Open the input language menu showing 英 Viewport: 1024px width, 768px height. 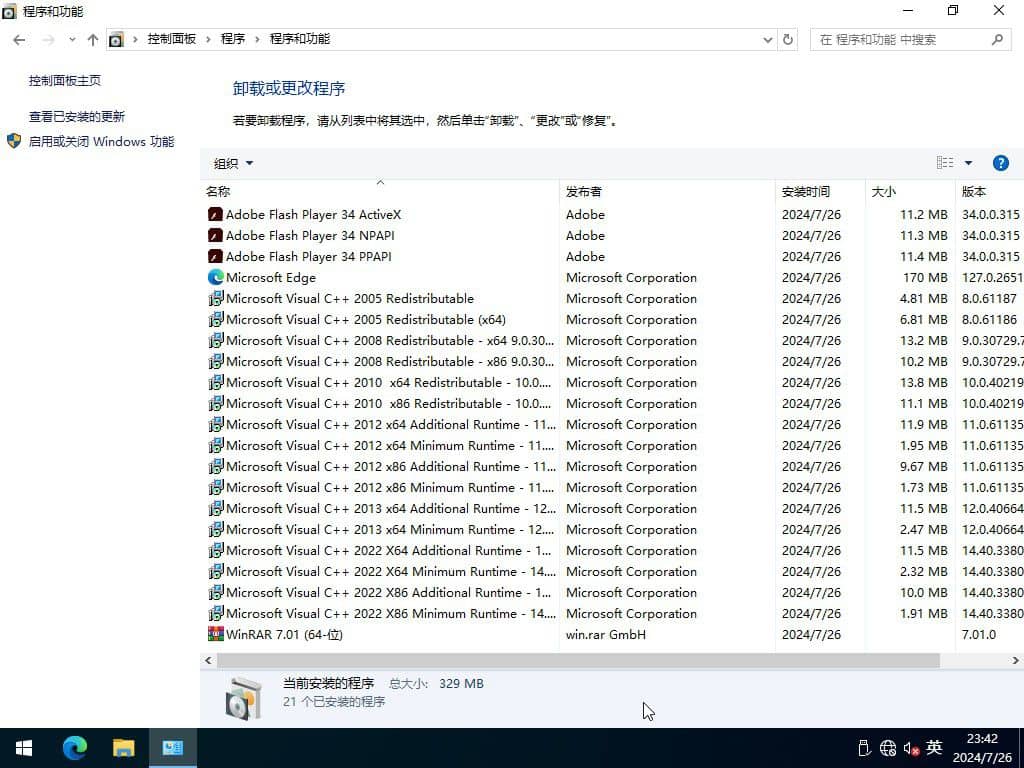tap(934, 747)
